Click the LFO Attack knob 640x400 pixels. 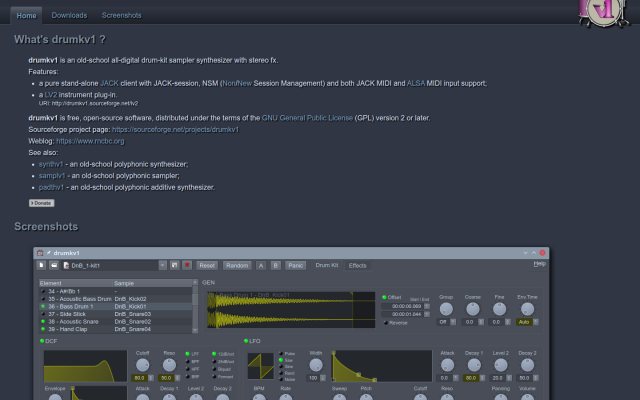[447, 365]
